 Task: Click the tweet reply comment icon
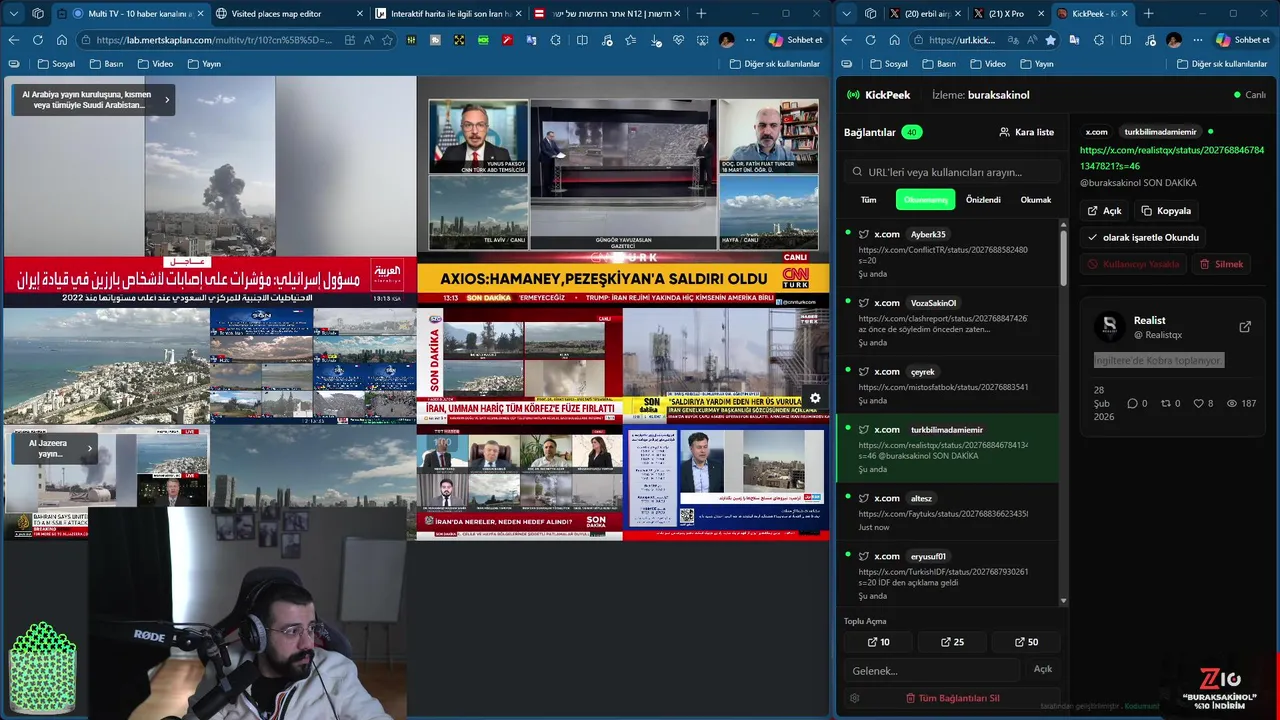pos(1132,403)
